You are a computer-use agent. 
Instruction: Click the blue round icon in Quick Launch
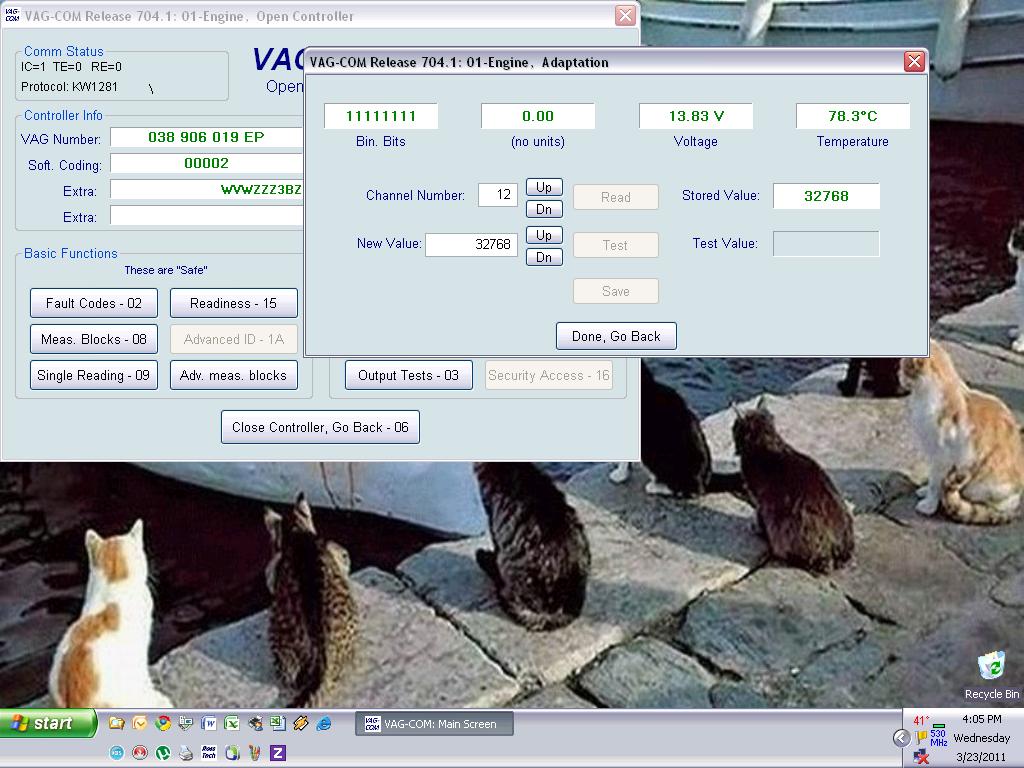pos(117,753)
